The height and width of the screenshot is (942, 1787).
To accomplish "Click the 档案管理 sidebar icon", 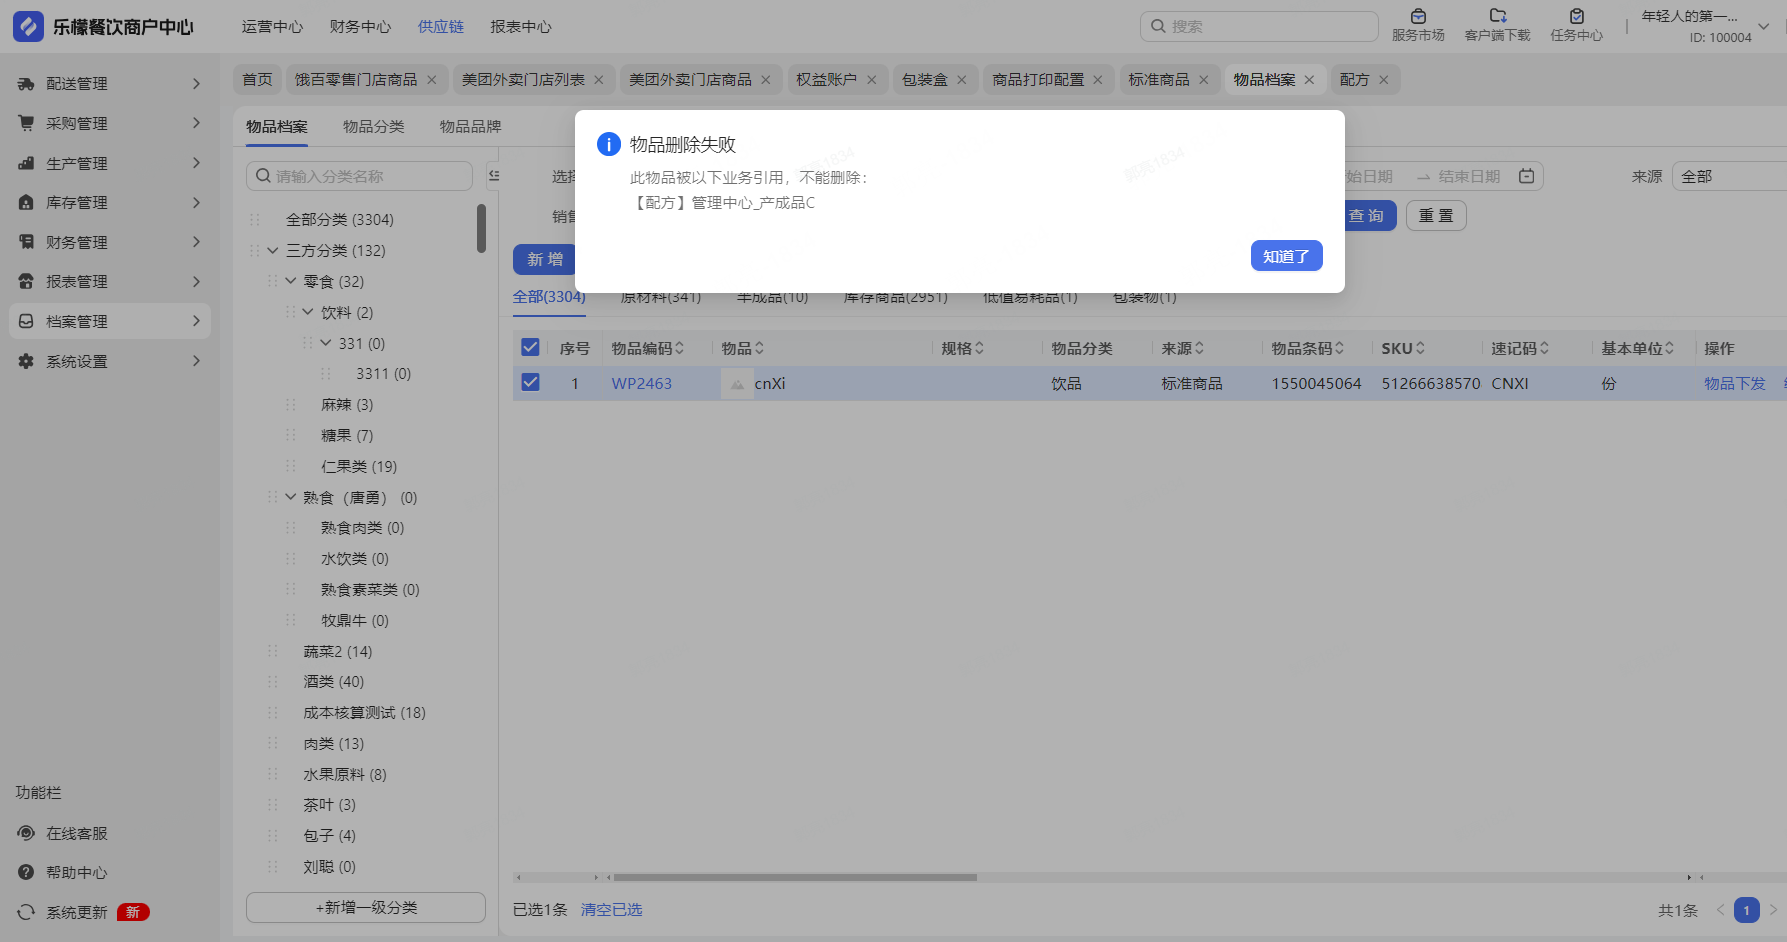I will click(26, 321).
